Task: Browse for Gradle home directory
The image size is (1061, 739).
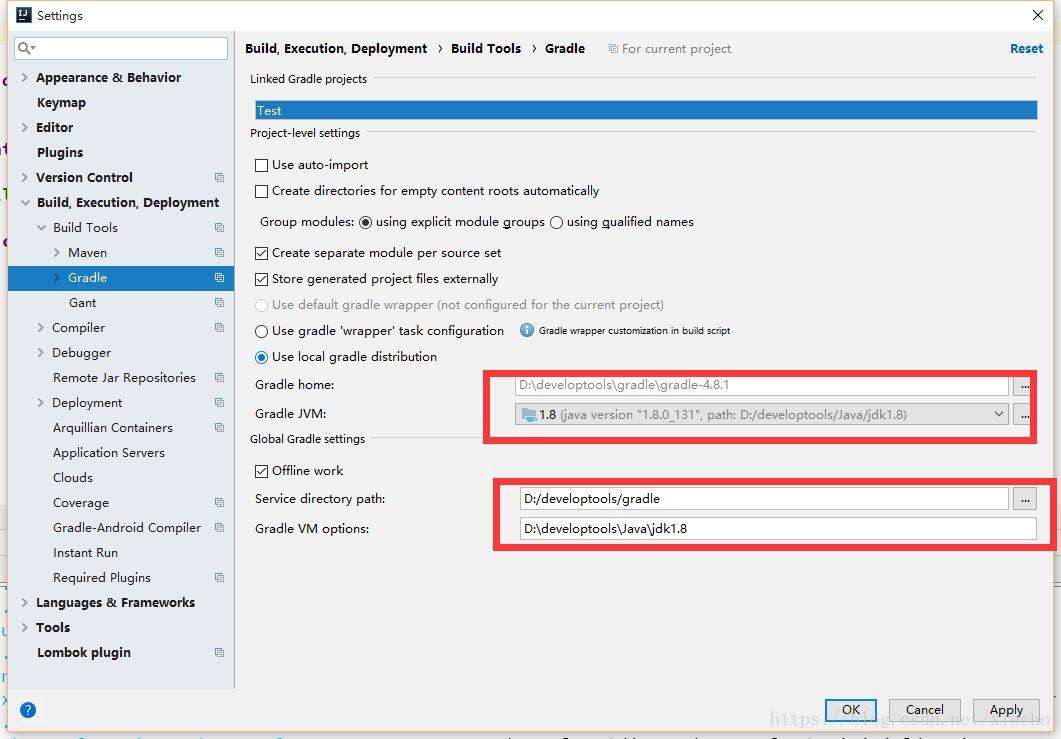Action: 1024,385
